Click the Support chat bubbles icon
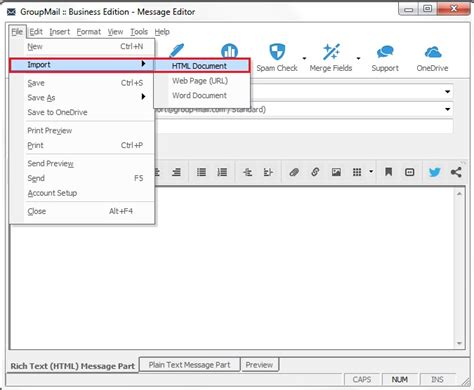 pos(385,52)
